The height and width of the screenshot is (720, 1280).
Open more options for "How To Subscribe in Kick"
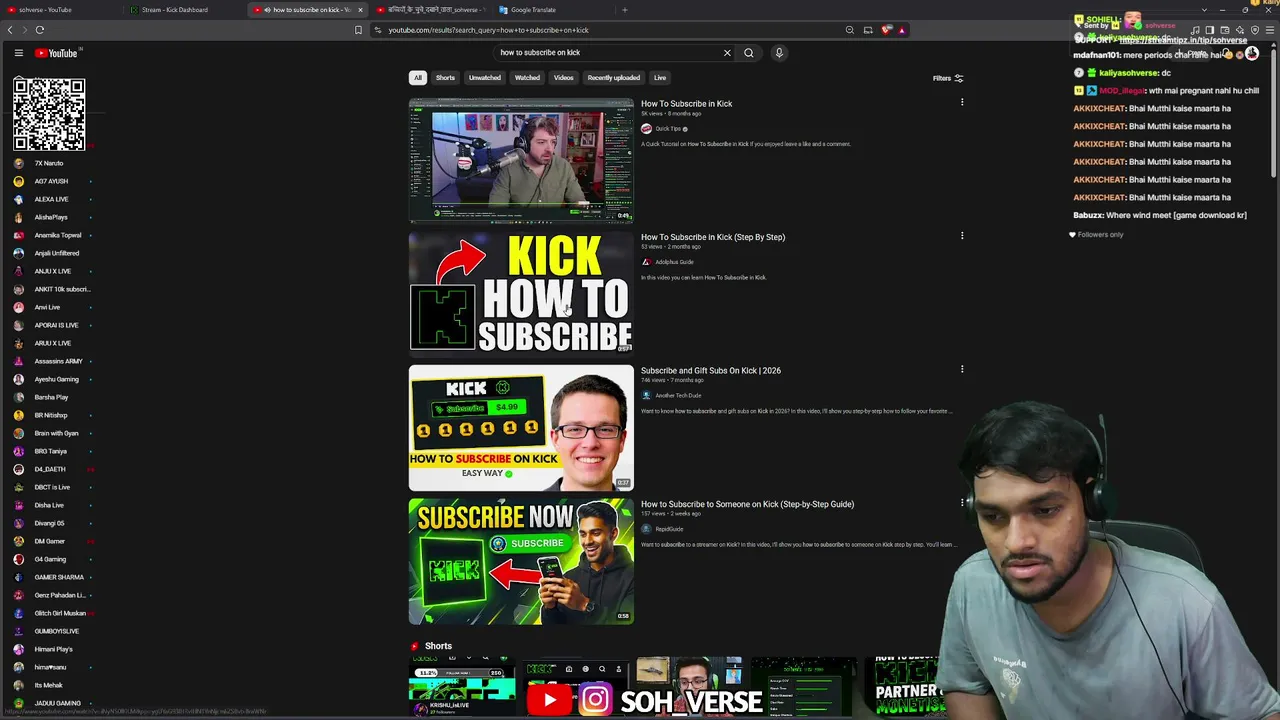962,102
